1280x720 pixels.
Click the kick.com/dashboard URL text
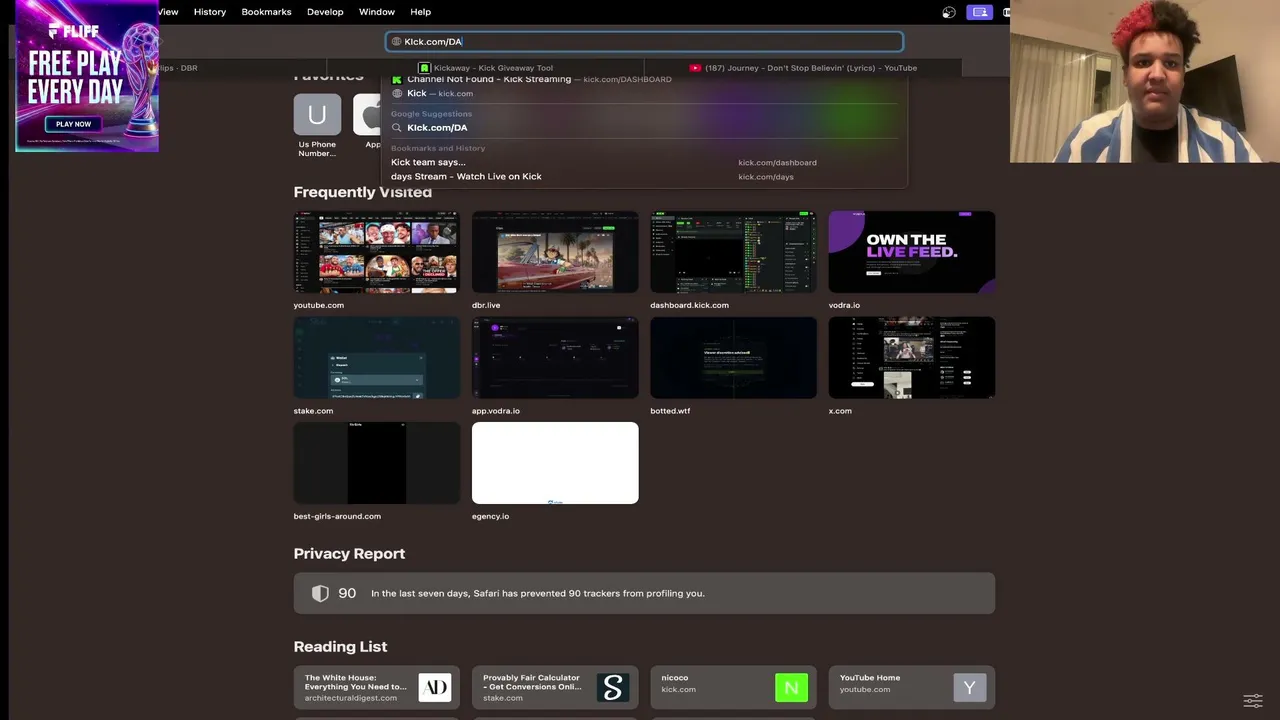click(777, 163)
